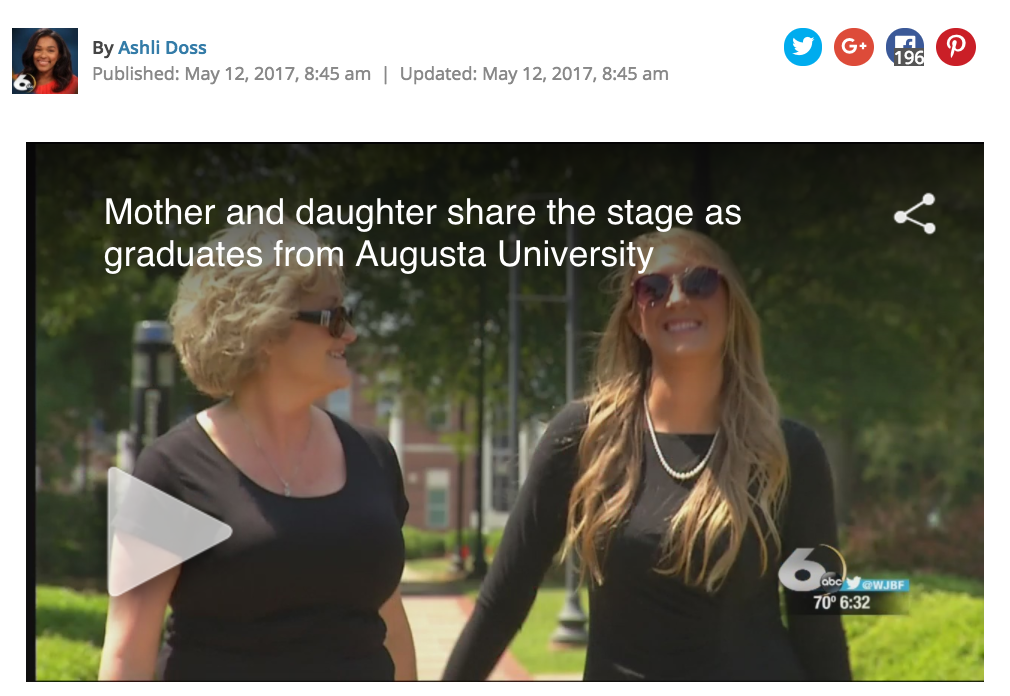Open Ashli Doss author page link
Viewport: 1010px width, 696px height.
coord(162,48)
